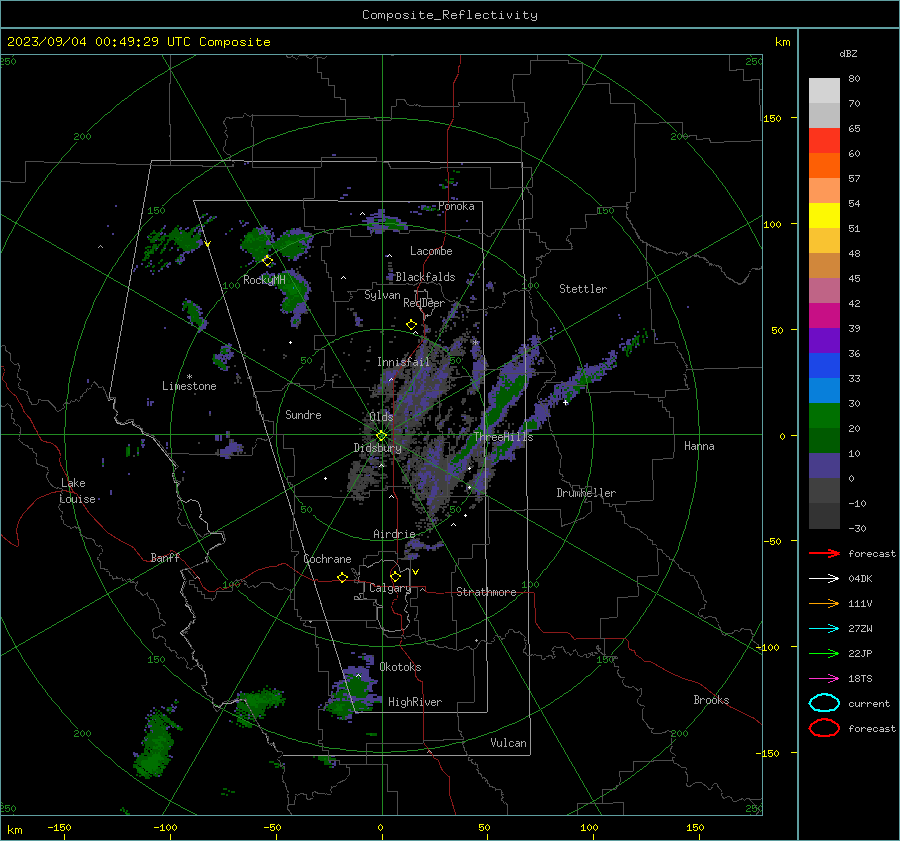This screenshot has width=900, height=841.
Task: Click the light blue 33-30 dBZ swatch
Action: [x=824, y=391]
